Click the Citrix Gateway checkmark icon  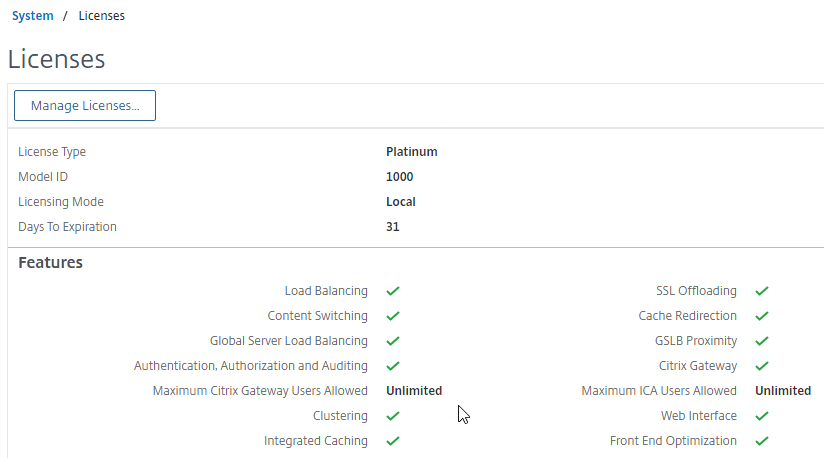click(x=762, y=366)
